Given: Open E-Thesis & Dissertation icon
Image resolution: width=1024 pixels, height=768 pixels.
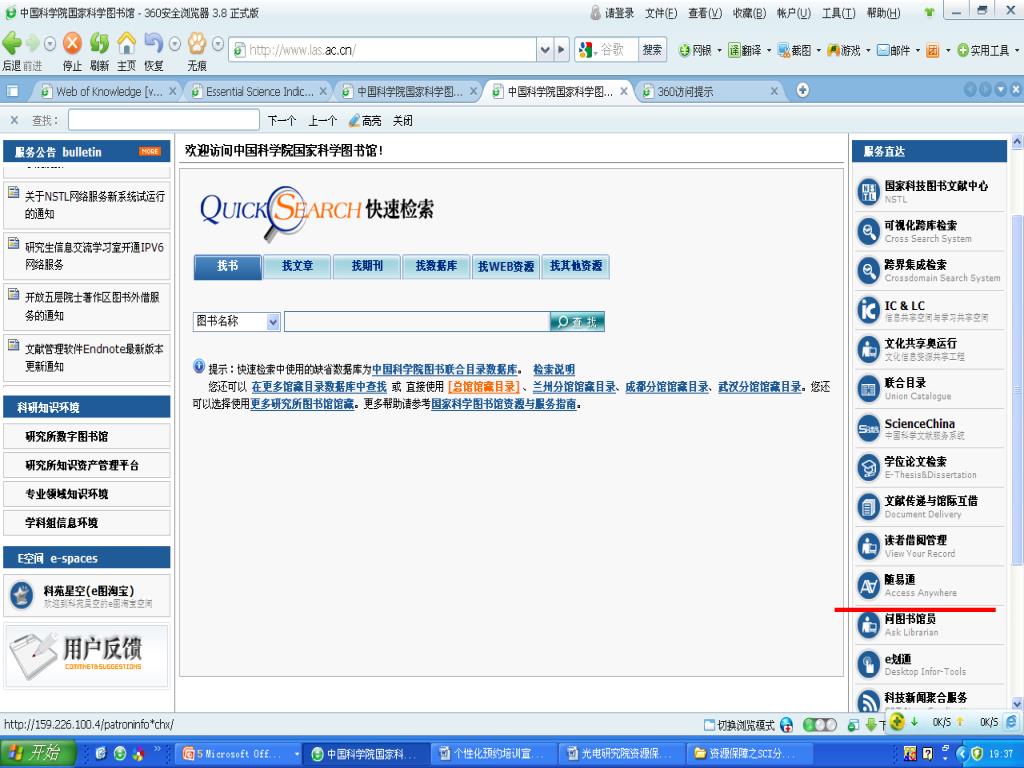Looking at the screenshot, I should [869, 468].
